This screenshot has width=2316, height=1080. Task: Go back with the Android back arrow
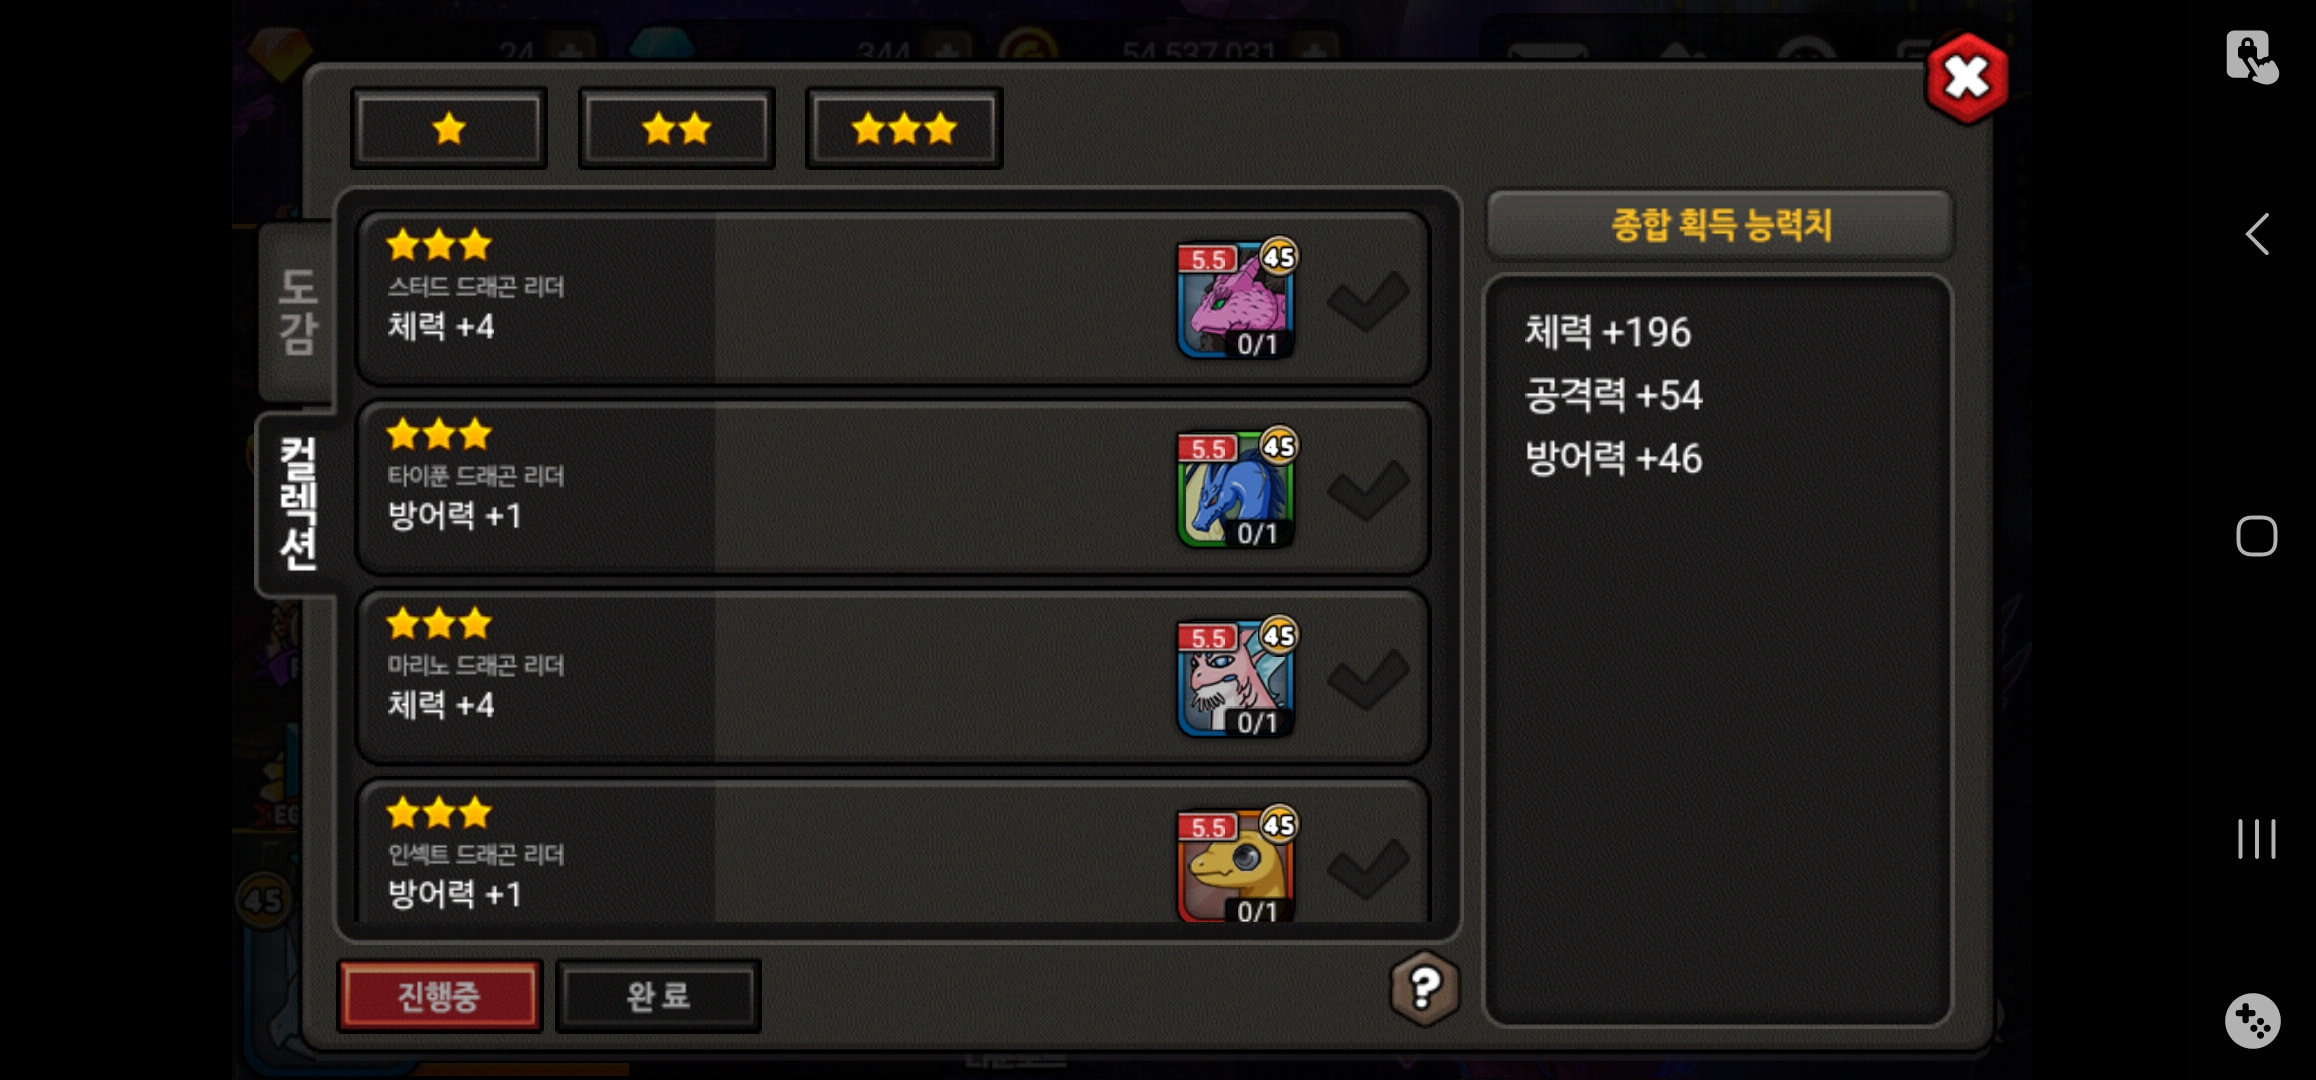2256,235
